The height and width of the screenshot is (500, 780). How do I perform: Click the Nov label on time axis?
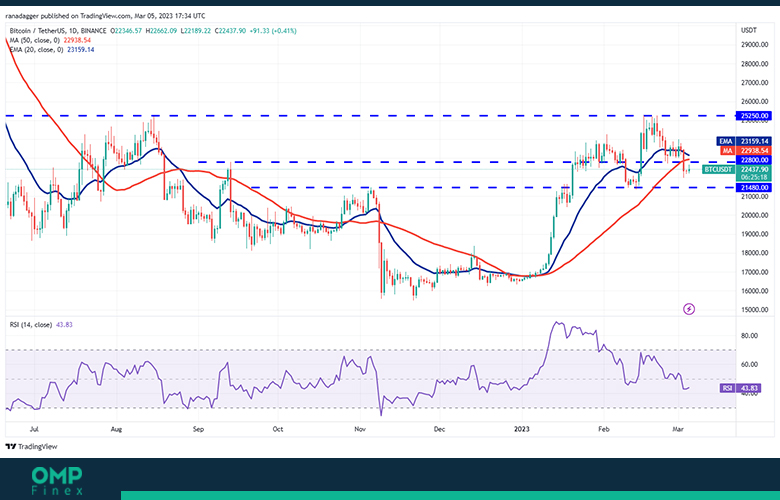[360, 429]
